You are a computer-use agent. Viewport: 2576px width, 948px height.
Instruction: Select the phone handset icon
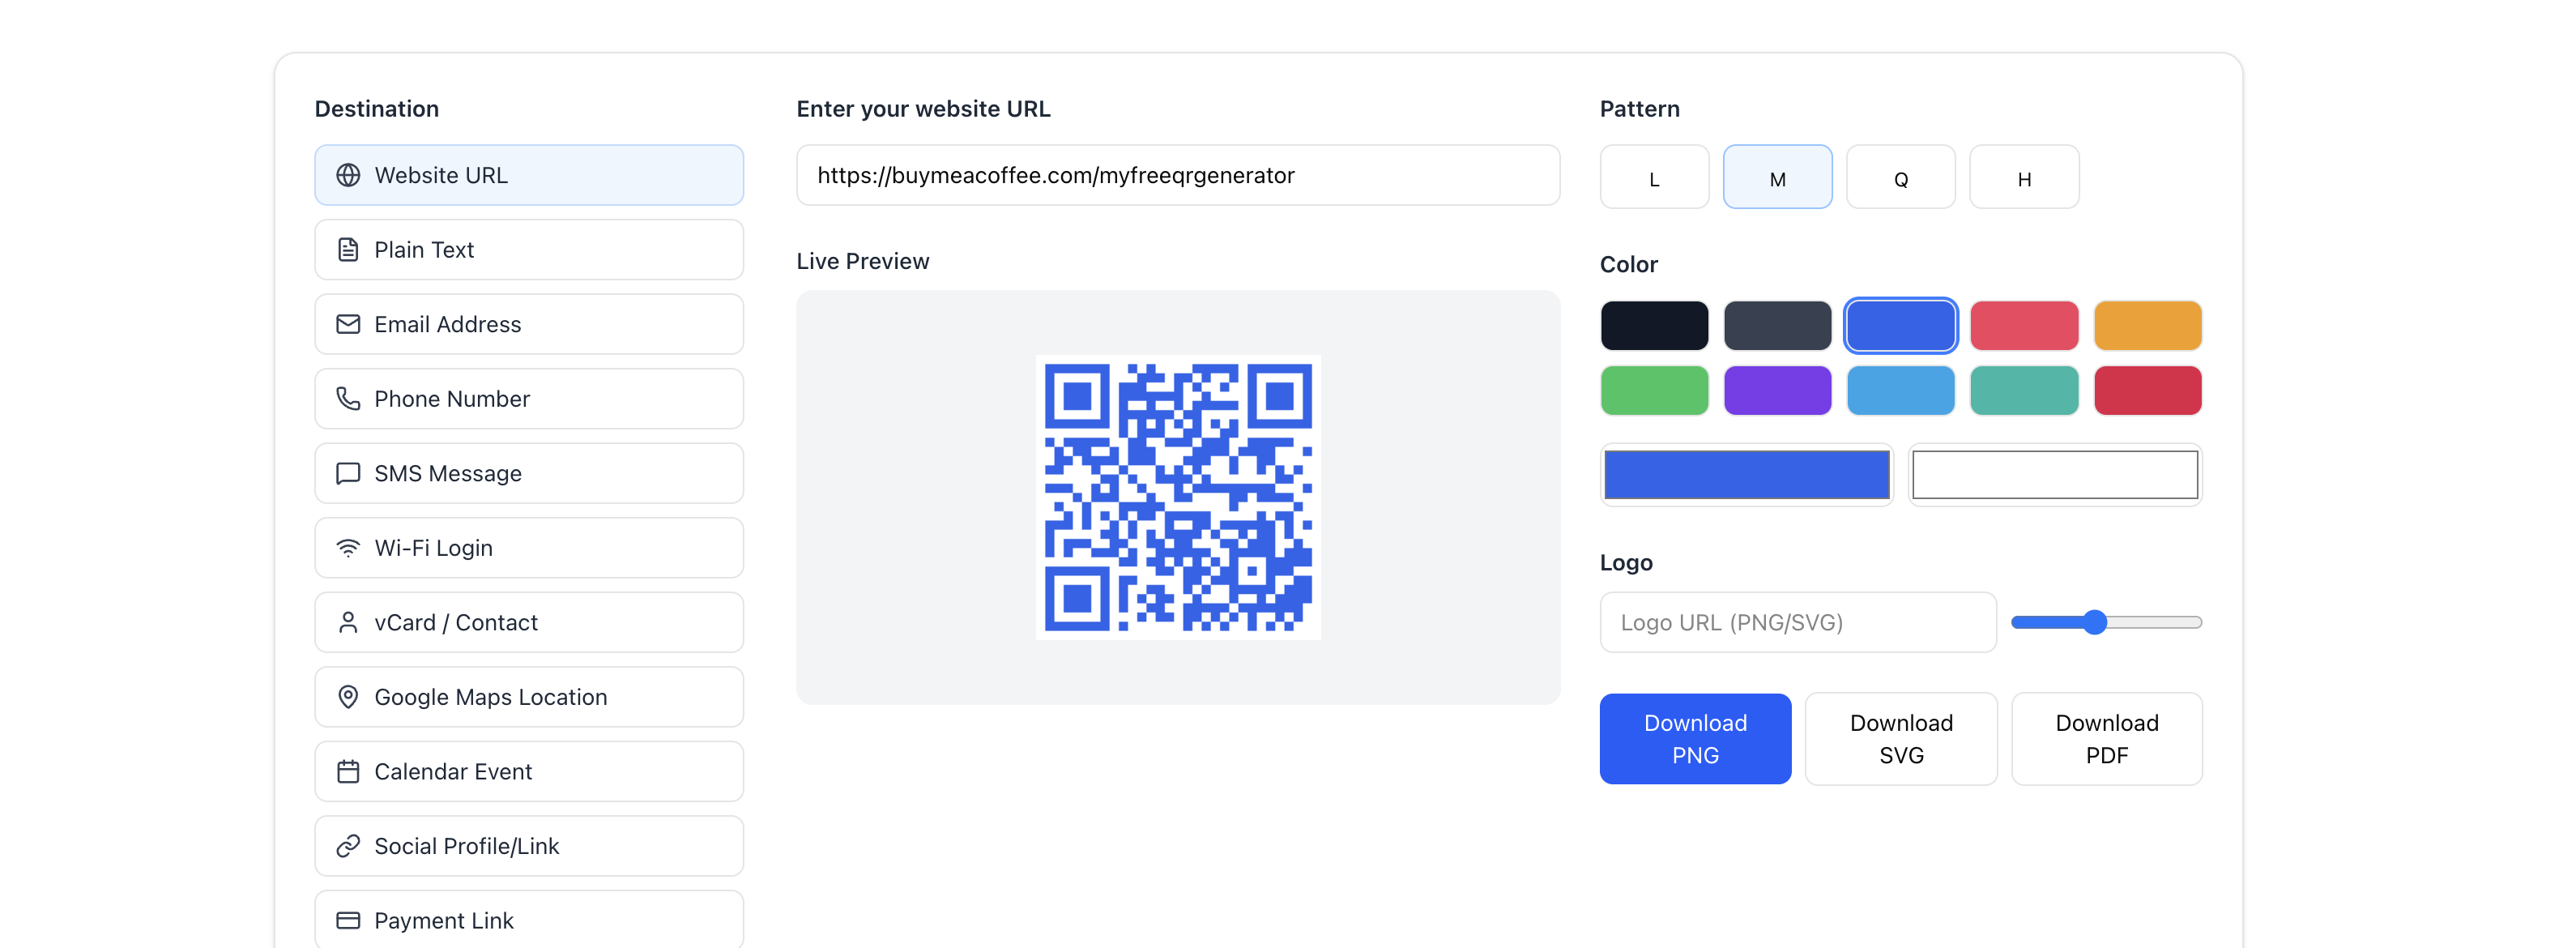tap(347, 398)
